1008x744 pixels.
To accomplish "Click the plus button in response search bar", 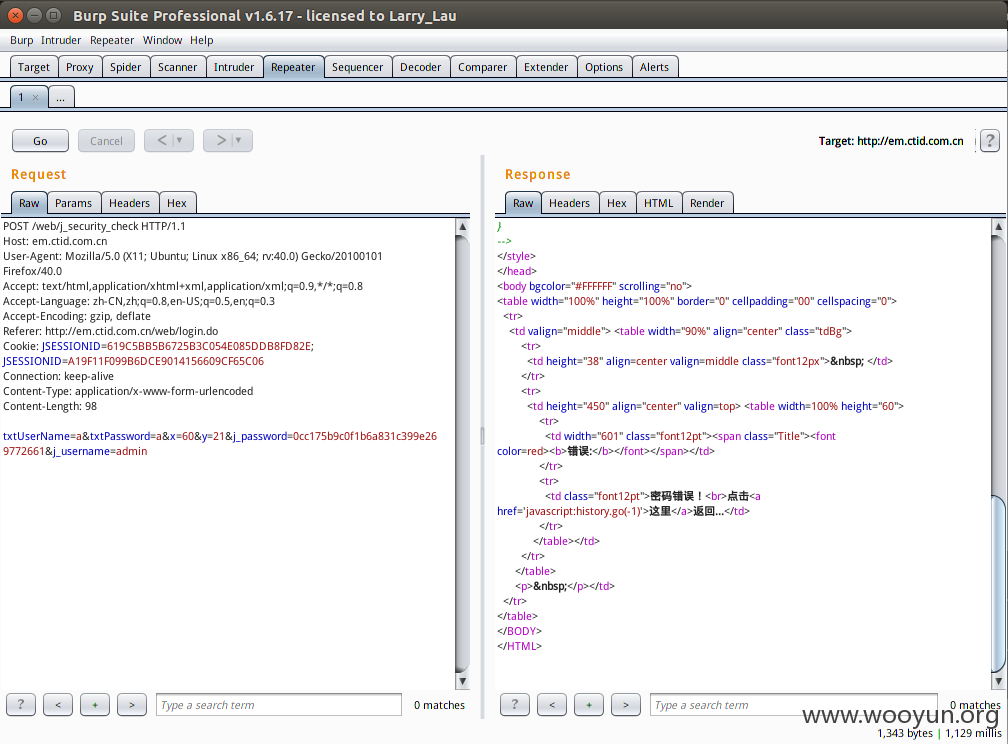I will click(x=589, y=705).
